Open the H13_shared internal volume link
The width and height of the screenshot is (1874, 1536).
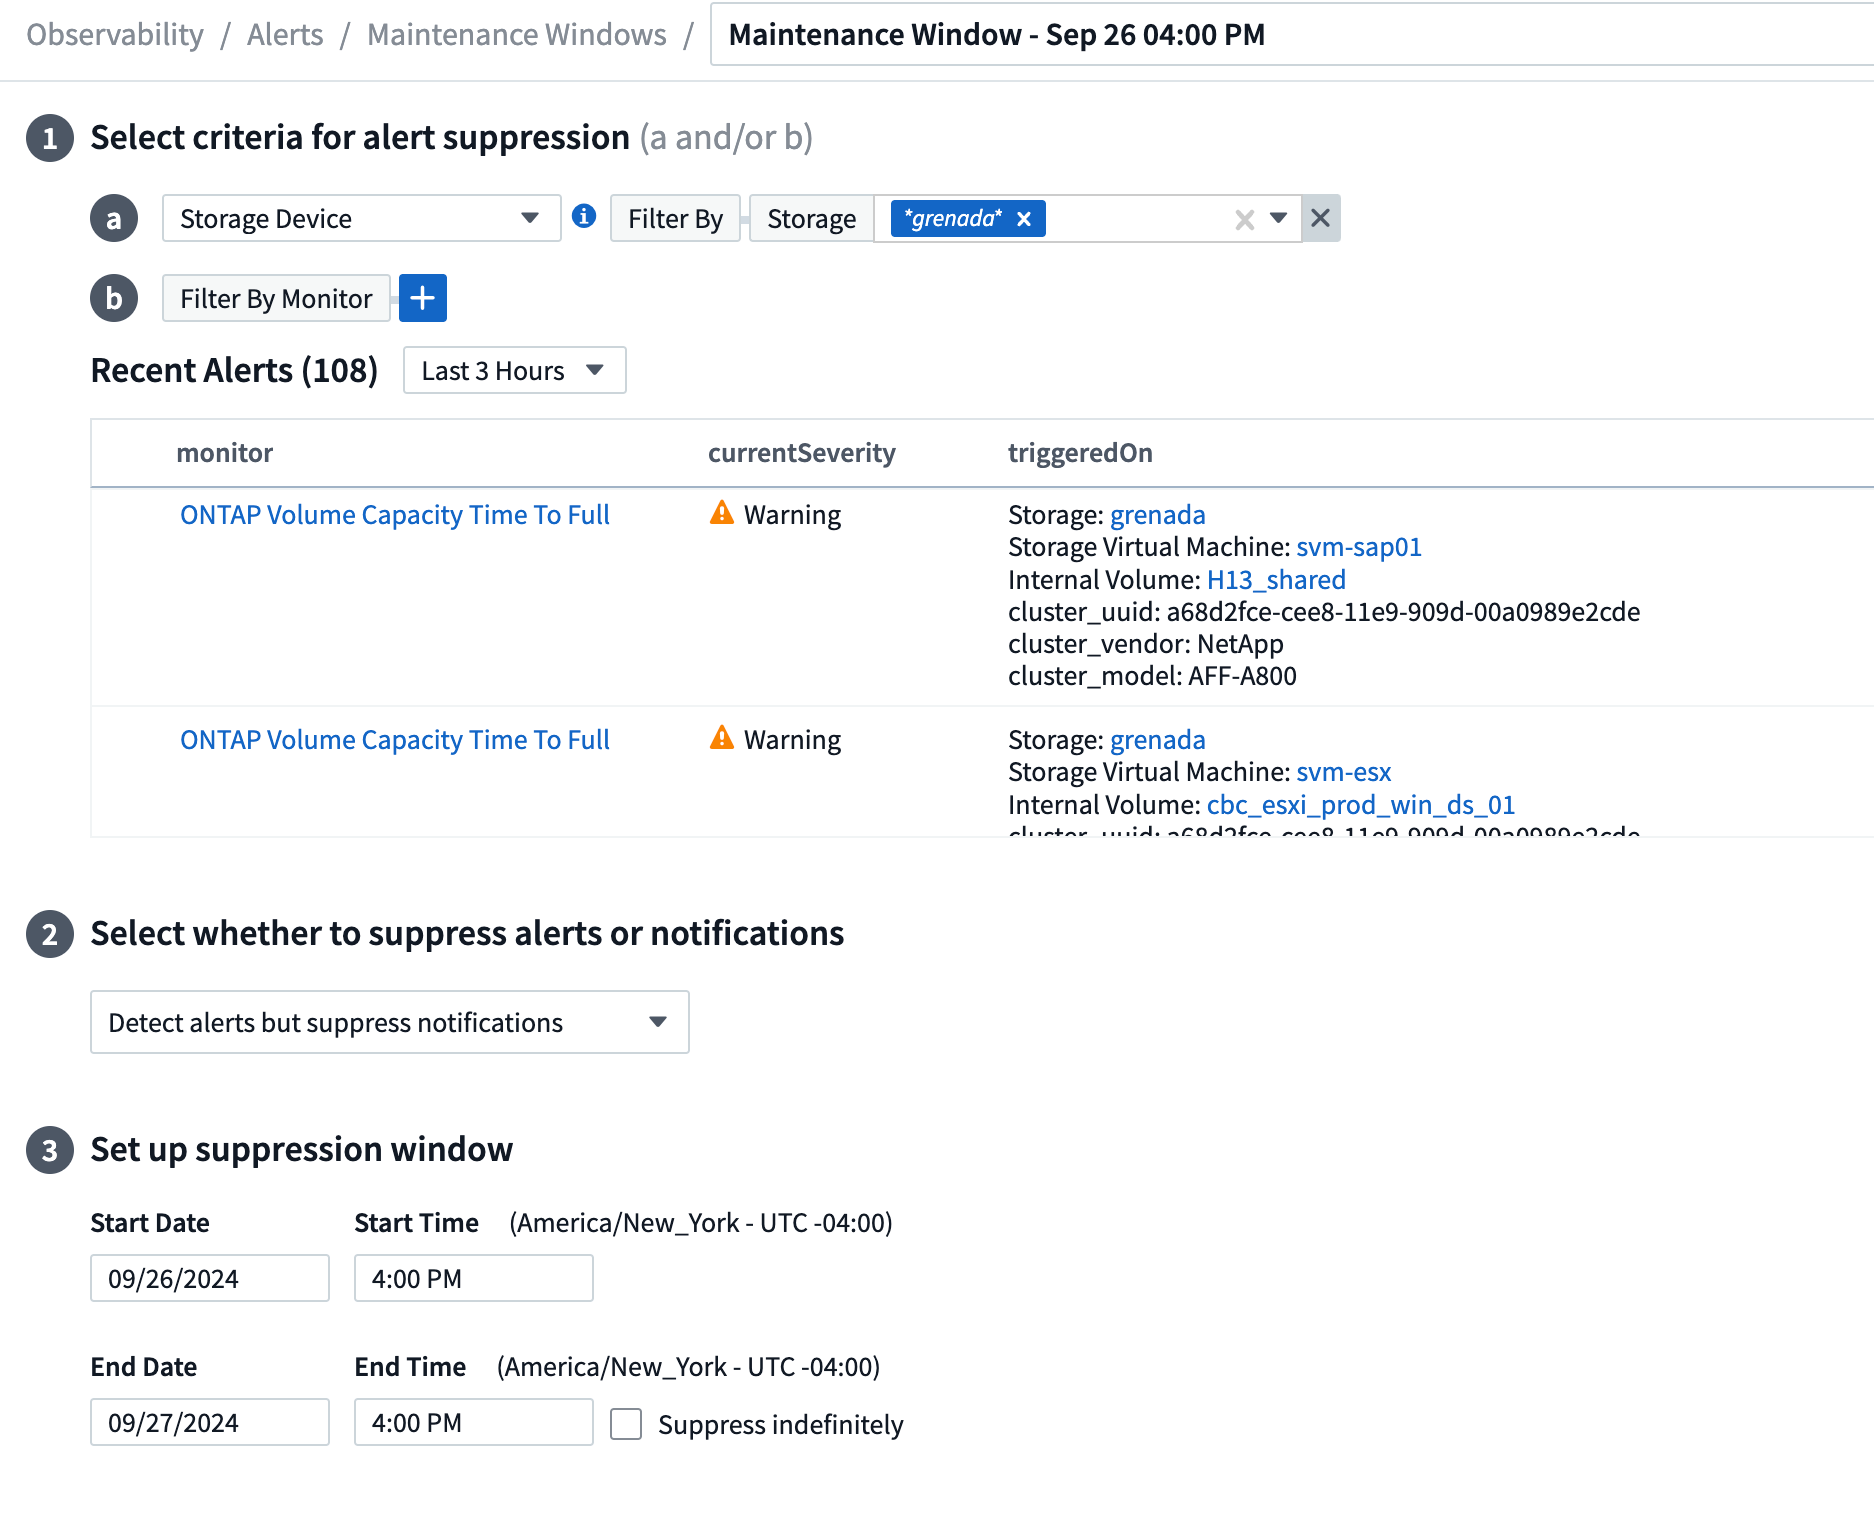pyautogui.click(x=1276, y=580)
